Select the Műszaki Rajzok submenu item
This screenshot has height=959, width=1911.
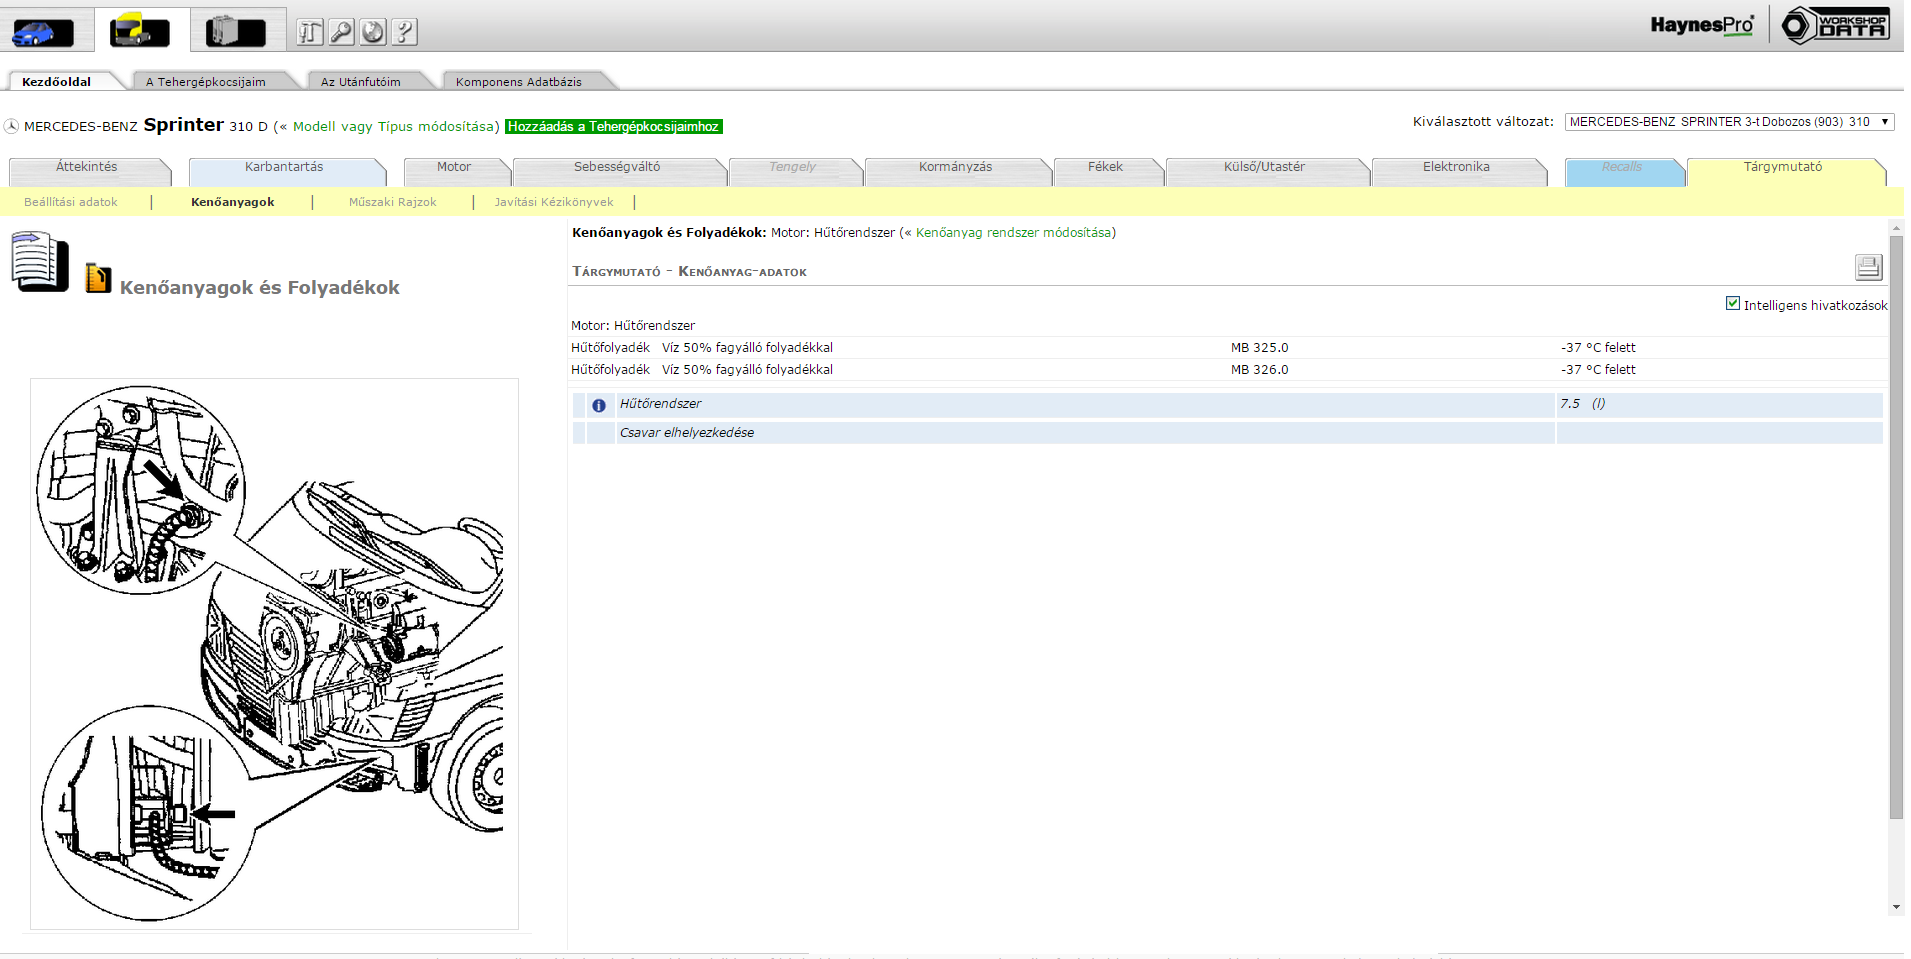point(392,202)
